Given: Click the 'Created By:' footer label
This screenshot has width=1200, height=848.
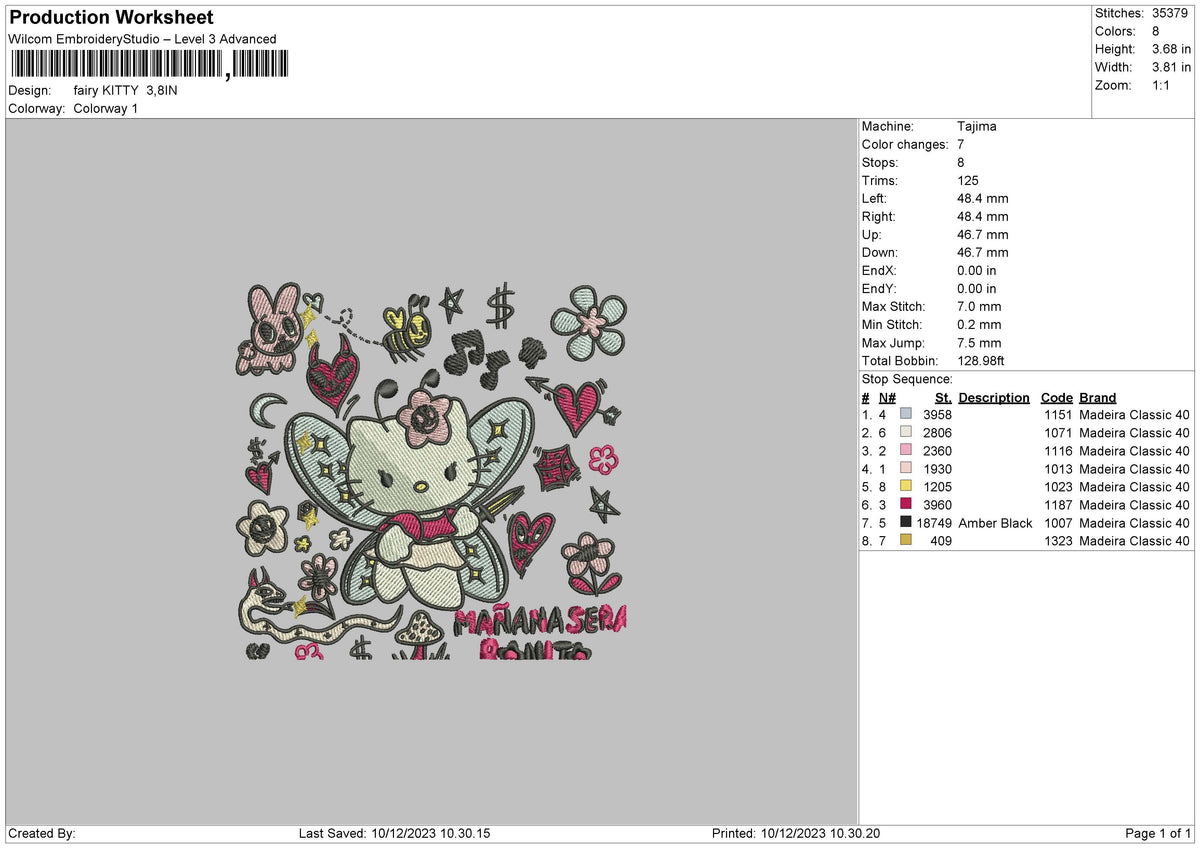Looking at the screenshot, I should pos(41,834).
